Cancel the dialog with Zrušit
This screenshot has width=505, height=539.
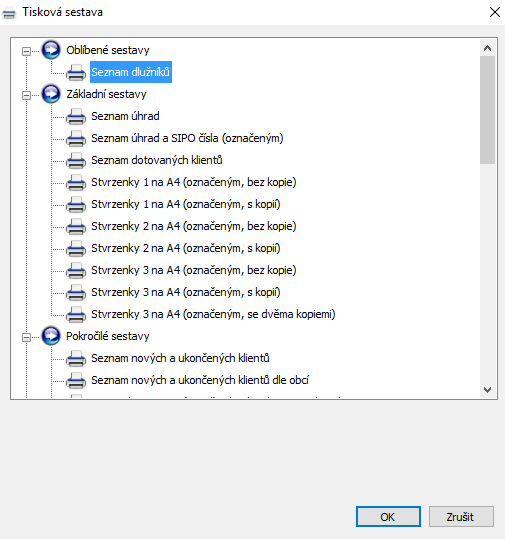(461, 516)
